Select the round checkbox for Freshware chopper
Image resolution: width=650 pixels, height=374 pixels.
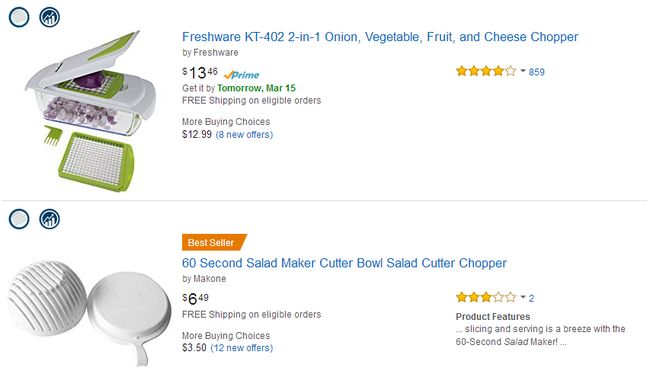(x=19, y=17)
